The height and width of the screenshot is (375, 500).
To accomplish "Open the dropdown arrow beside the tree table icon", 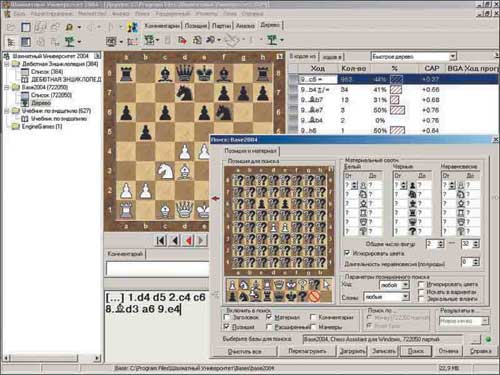I will click(x=157, y=41).
